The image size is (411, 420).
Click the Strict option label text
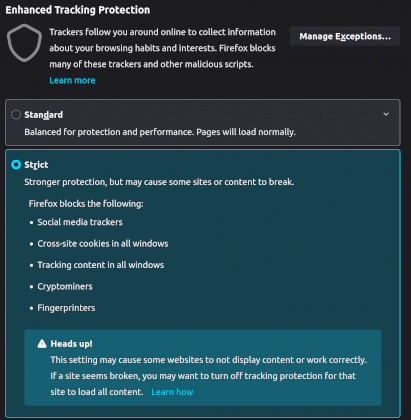tap(36, 165)
